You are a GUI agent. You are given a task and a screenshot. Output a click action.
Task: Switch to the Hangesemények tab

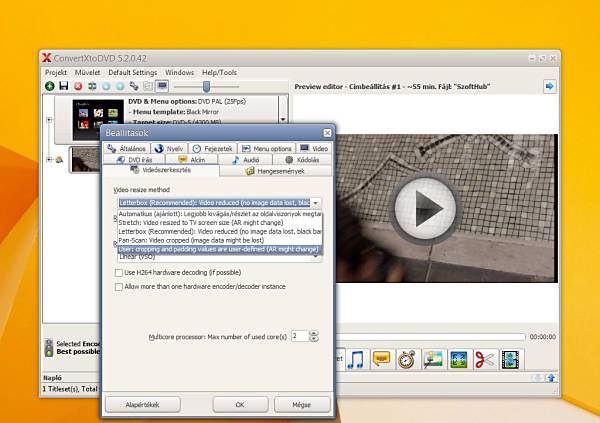(x=276, y=171)
